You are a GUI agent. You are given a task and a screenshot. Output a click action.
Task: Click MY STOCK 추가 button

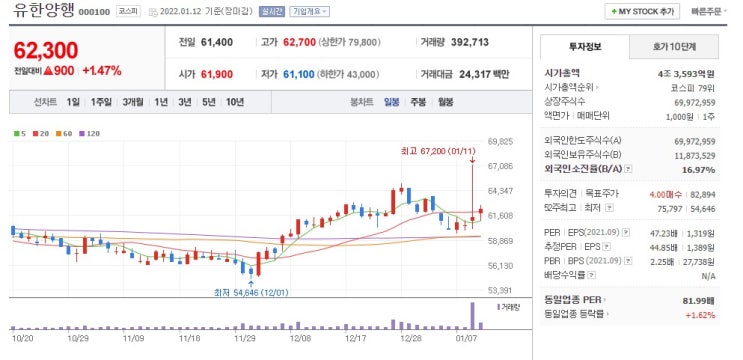[x=642, y=11]
